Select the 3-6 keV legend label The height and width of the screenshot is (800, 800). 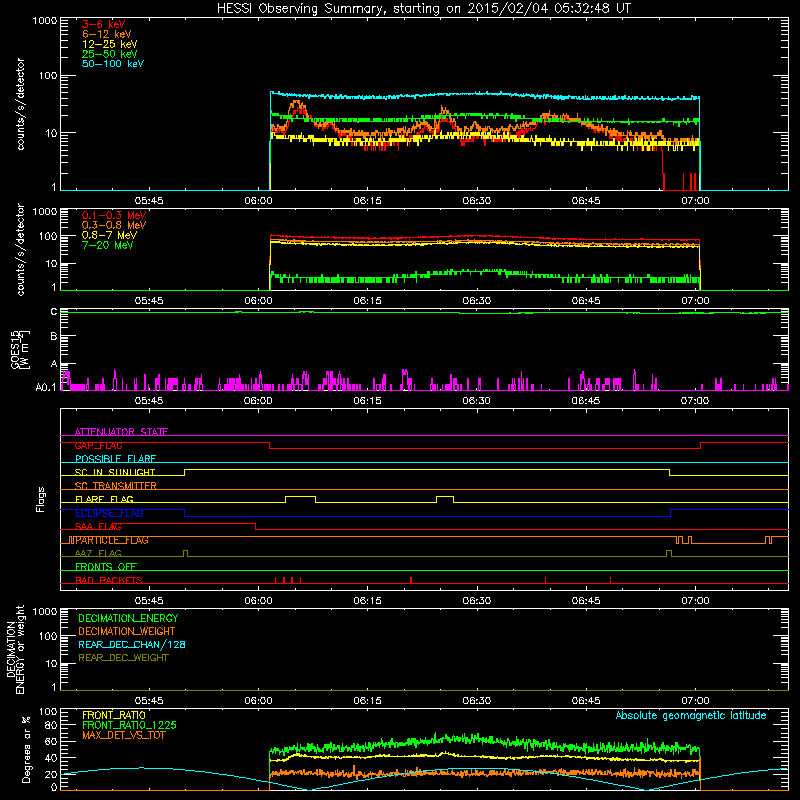click(x=104, y=24)
